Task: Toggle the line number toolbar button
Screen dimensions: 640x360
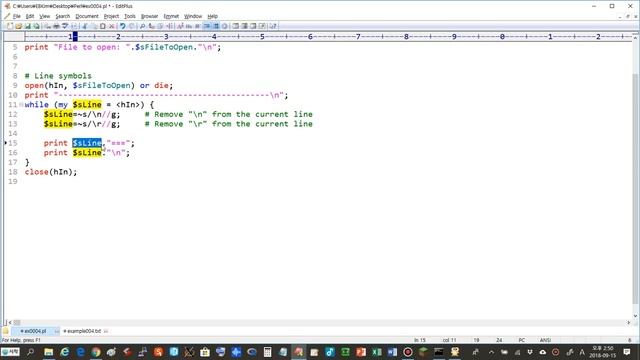Action: 216,26
